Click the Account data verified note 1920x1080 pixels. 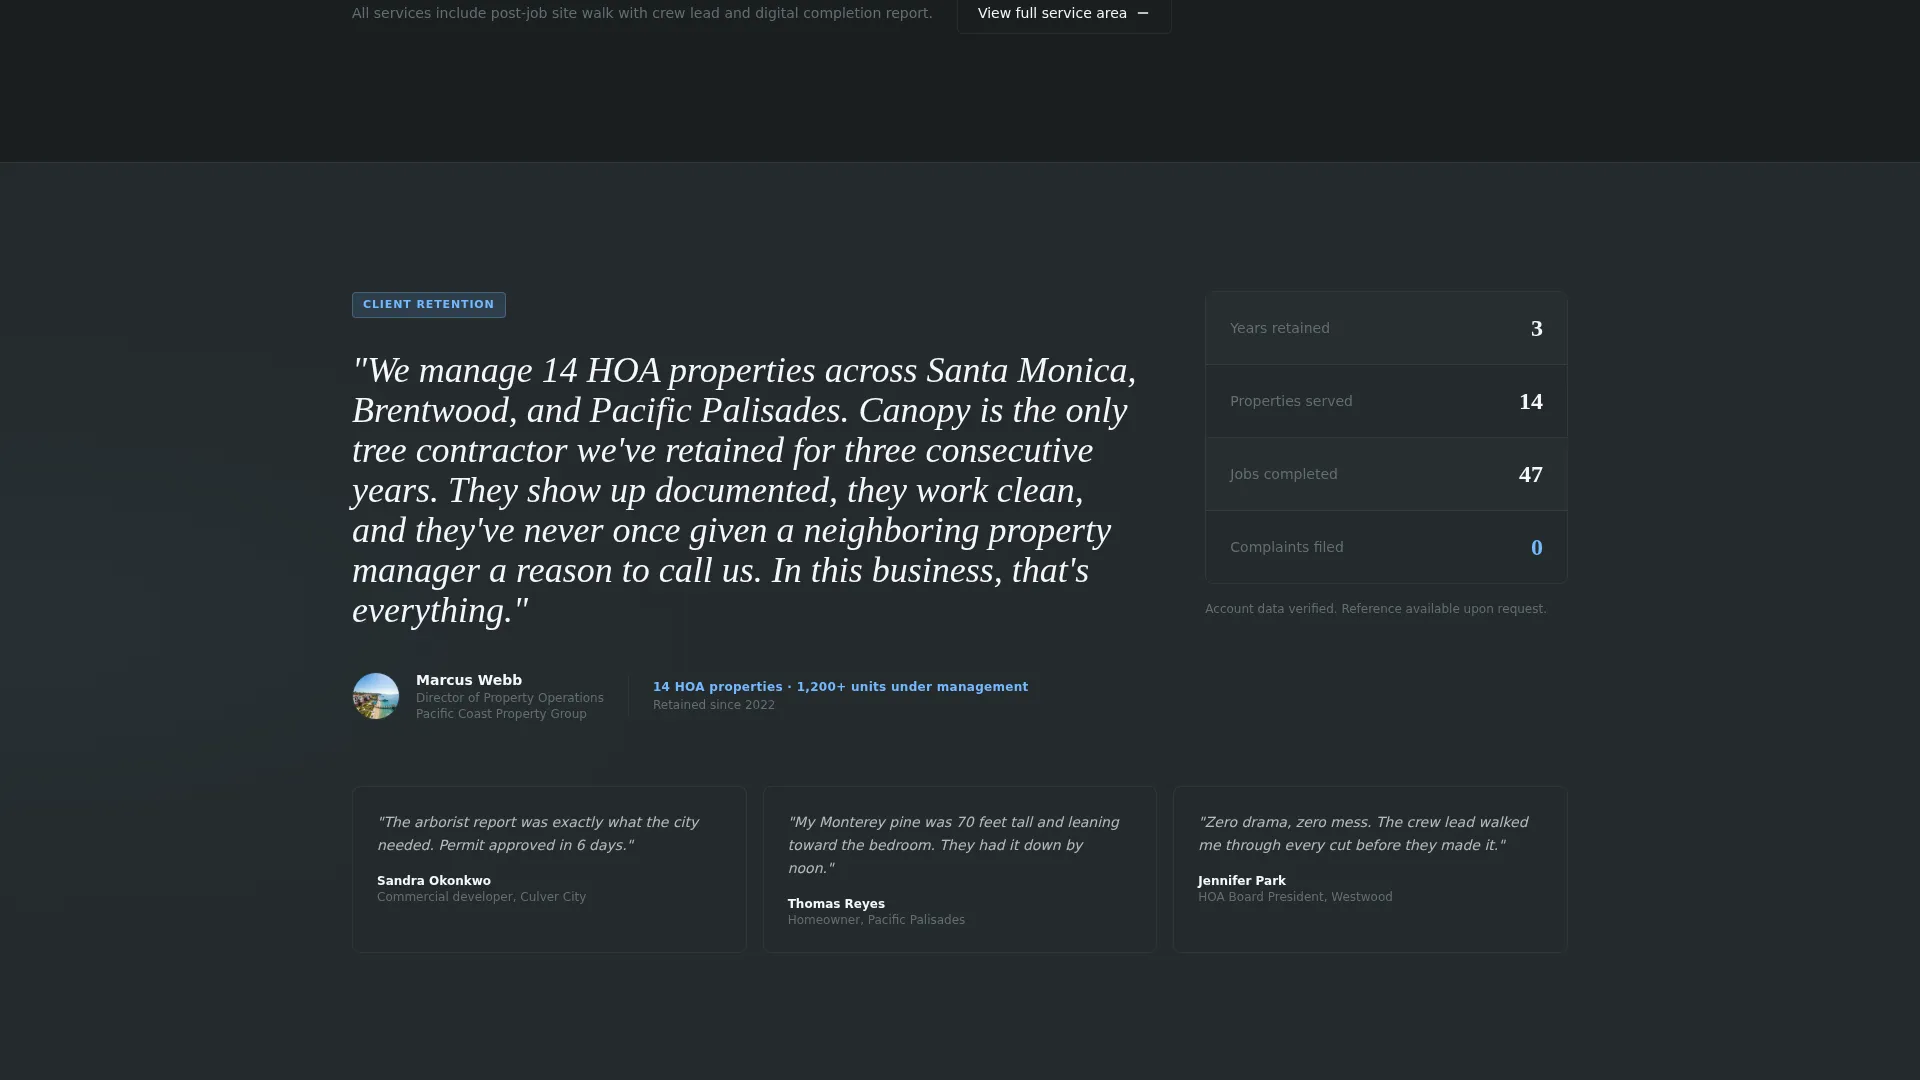[x=1375, y=609]
